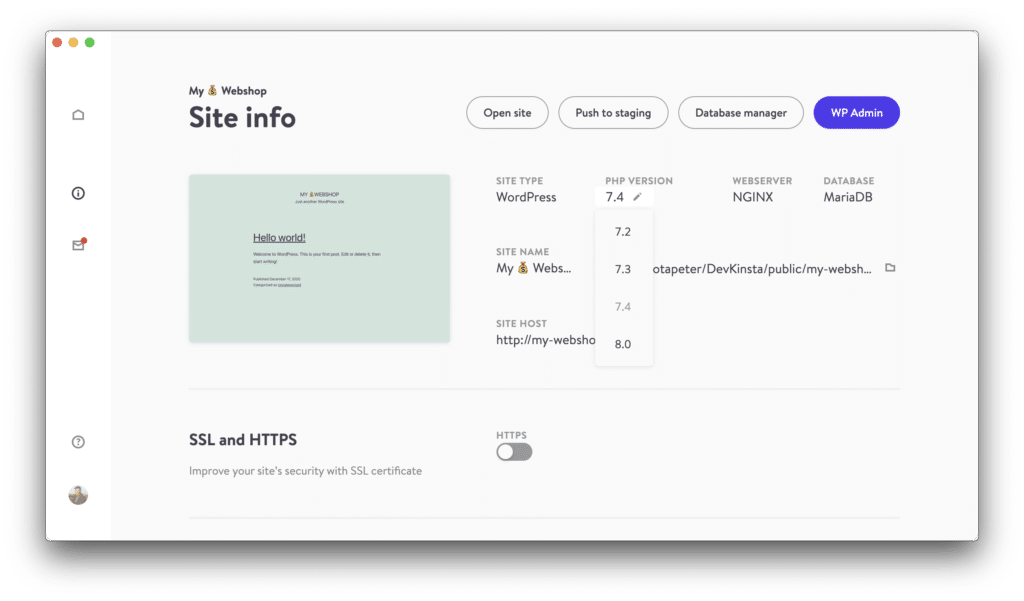Click the money bag emoji site title

point(213,90)
